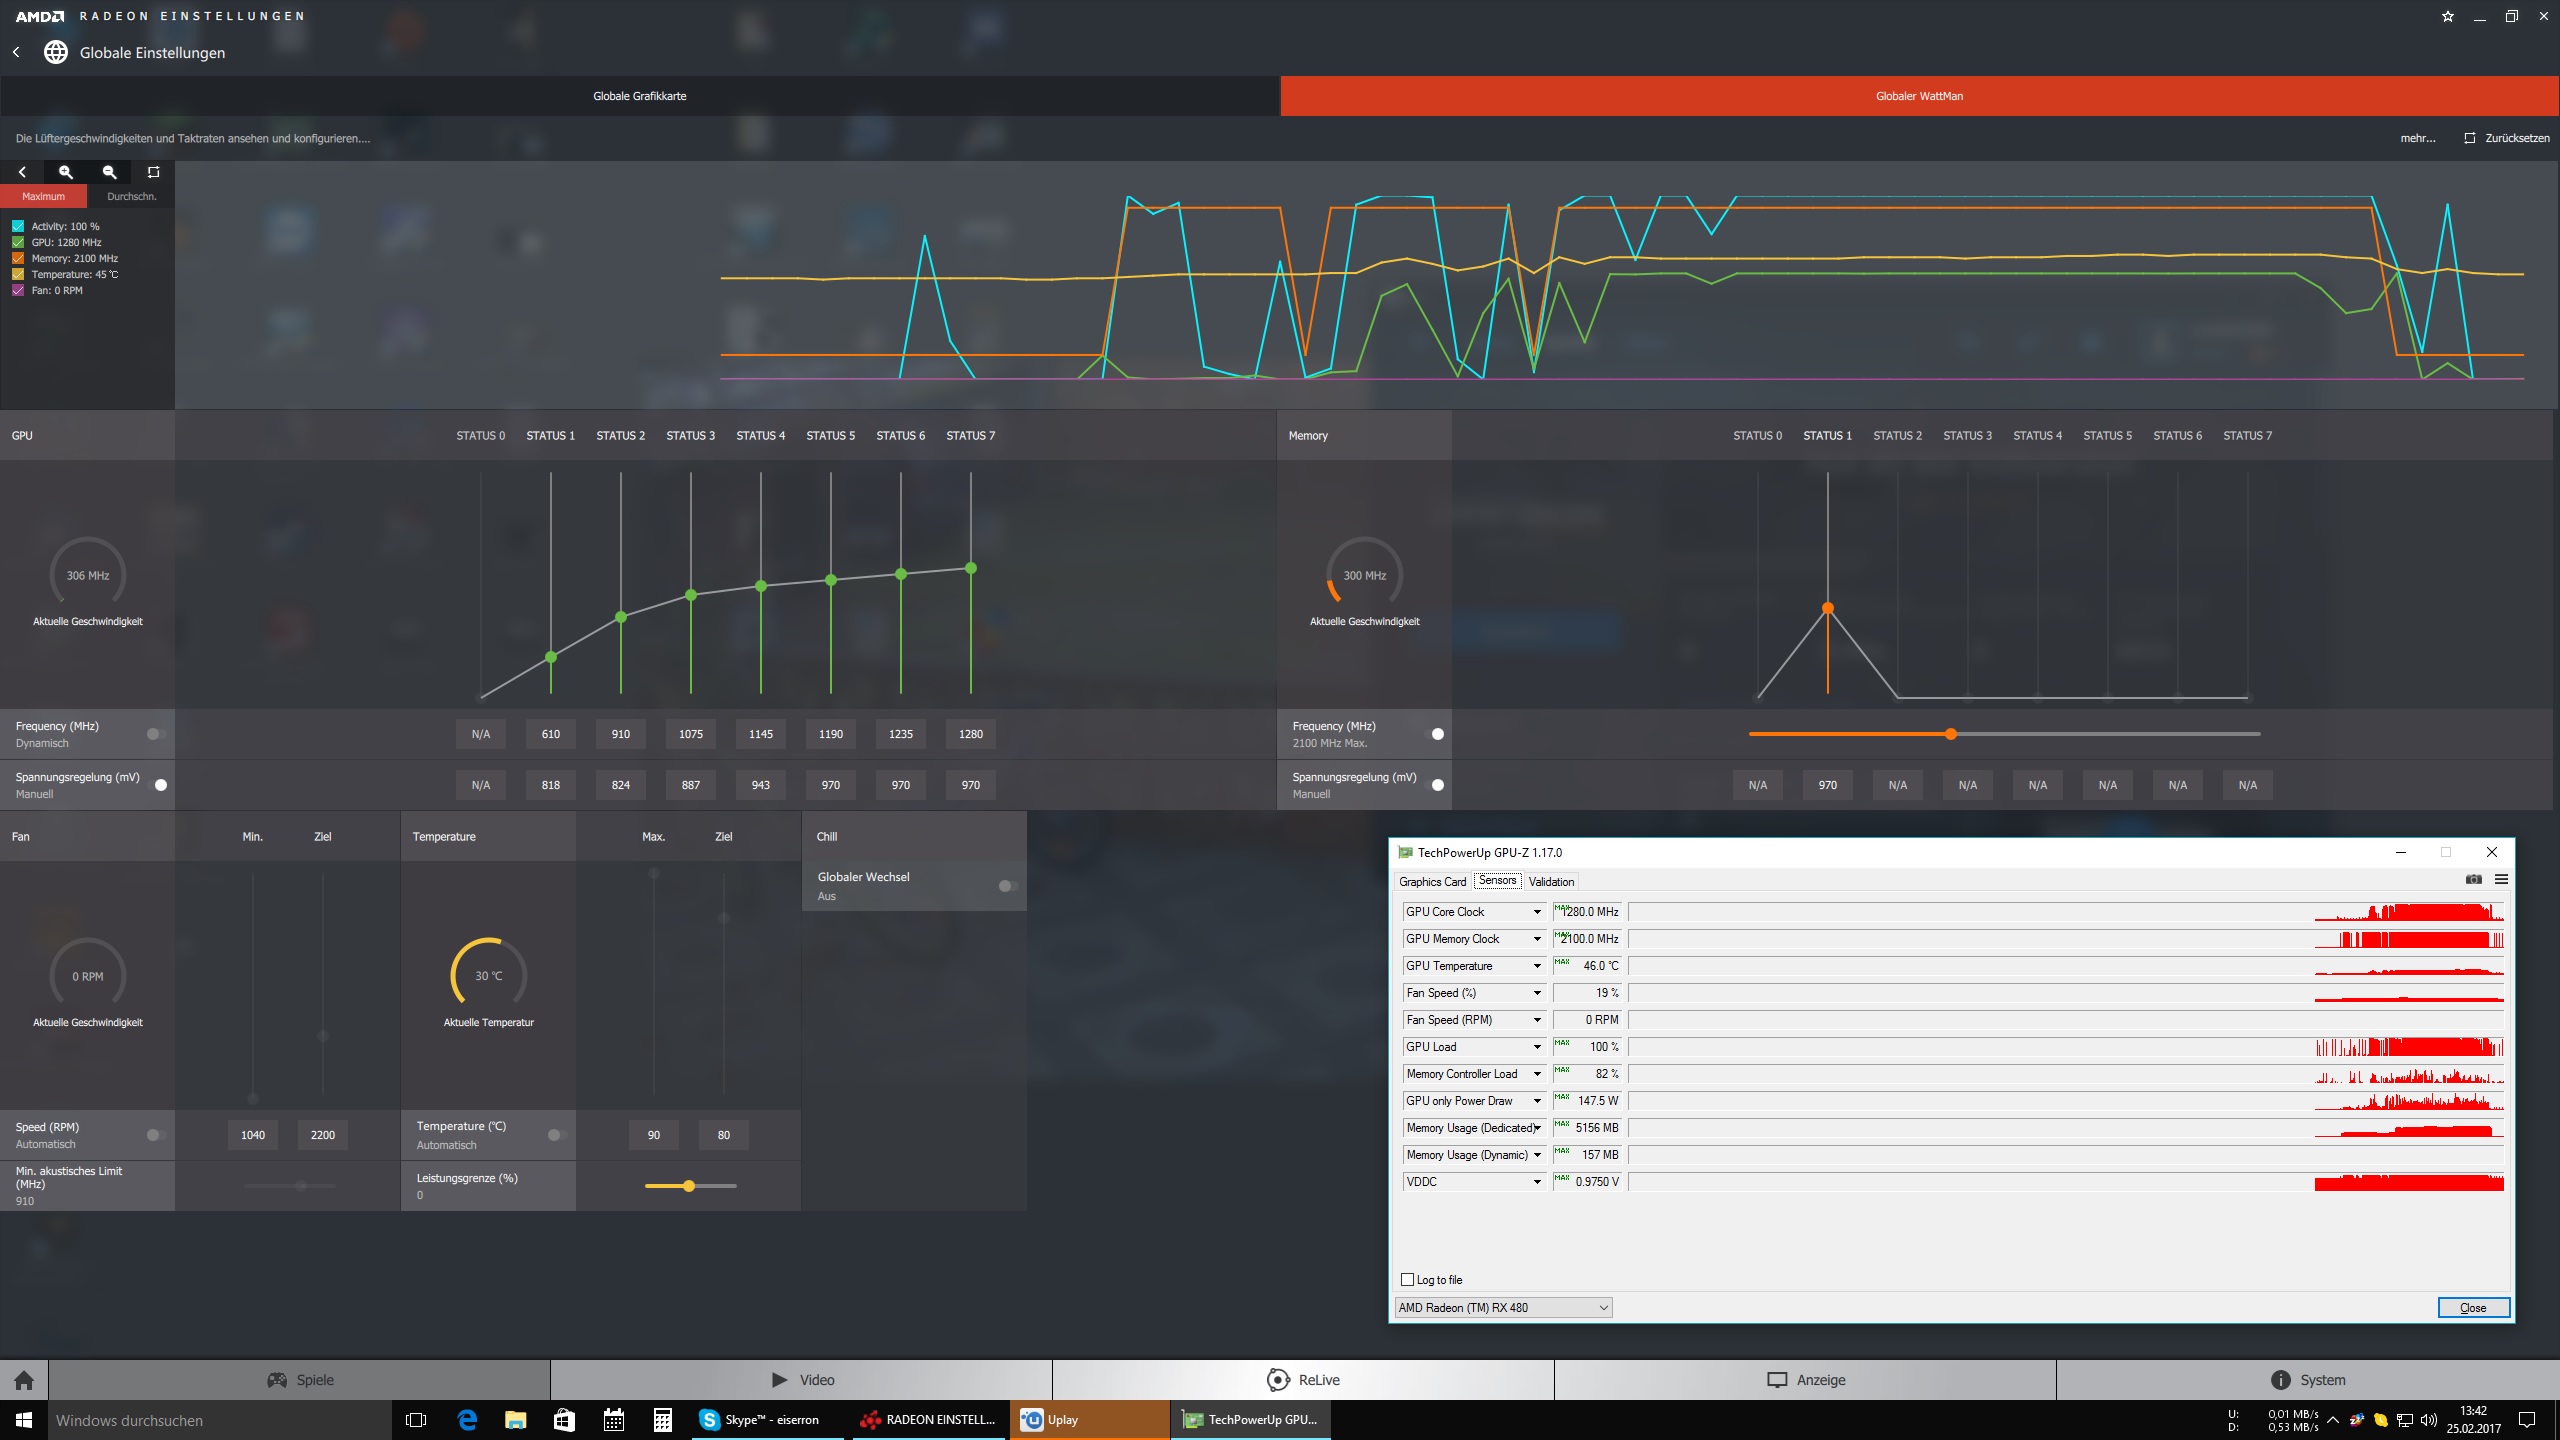This screenshot has width=2560, height=1440.
Task: Open the AMD Radeon RX 480 device dropdown
Action: tap(1503, 1308)
